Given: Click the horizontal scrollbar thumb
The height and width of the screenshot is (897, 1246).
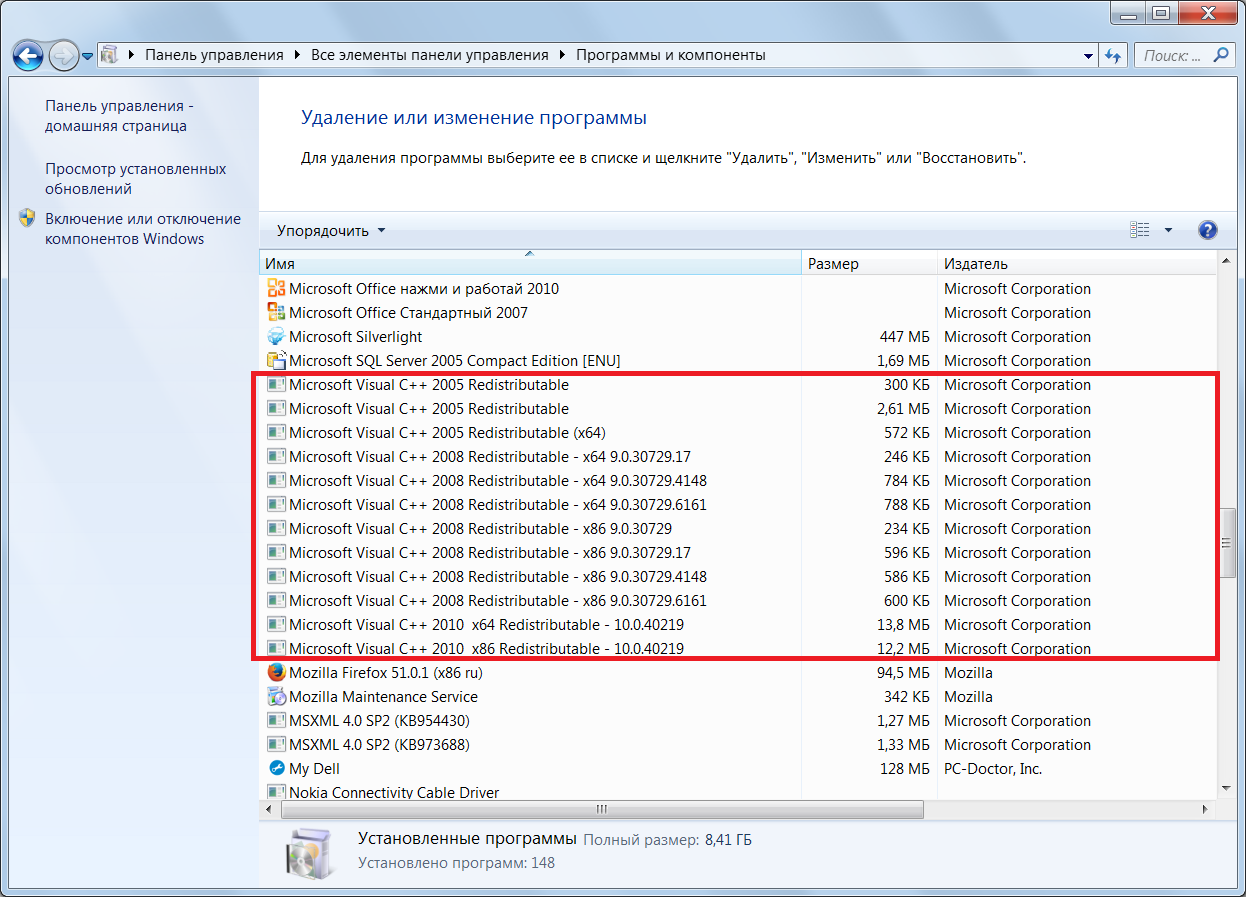Looking at the screenshot, I should 602,809.
